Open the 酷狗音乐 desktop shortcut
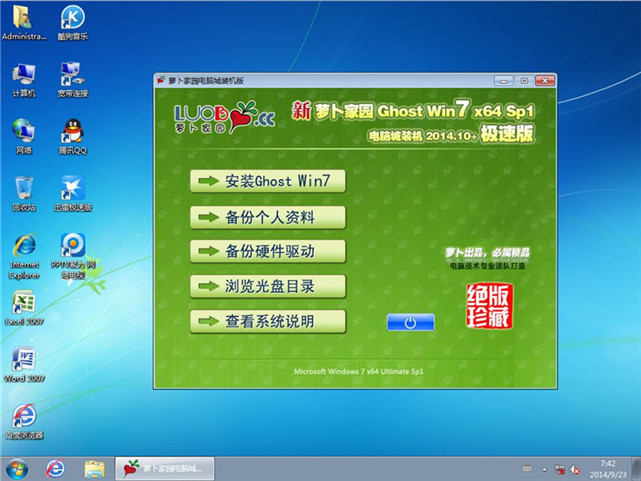641x481 pixels. click(x=73, y=22)
